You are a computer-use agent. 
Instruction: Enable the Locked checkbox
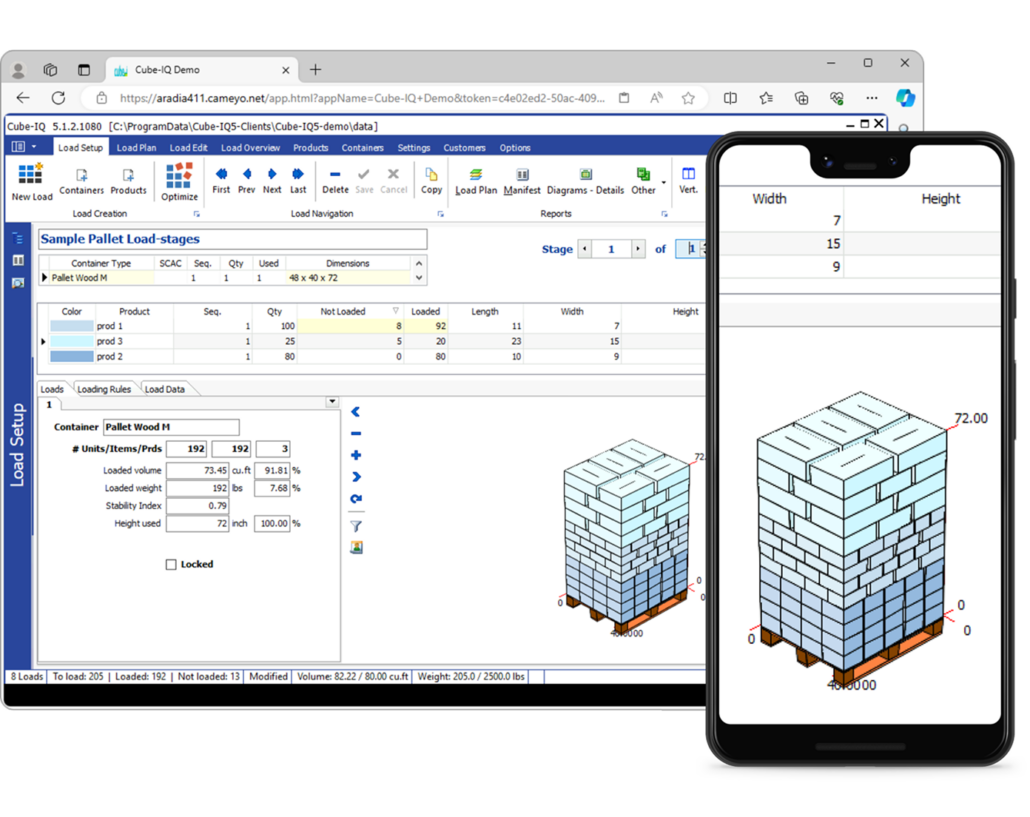pyautogui.click(x=172, y=564)
